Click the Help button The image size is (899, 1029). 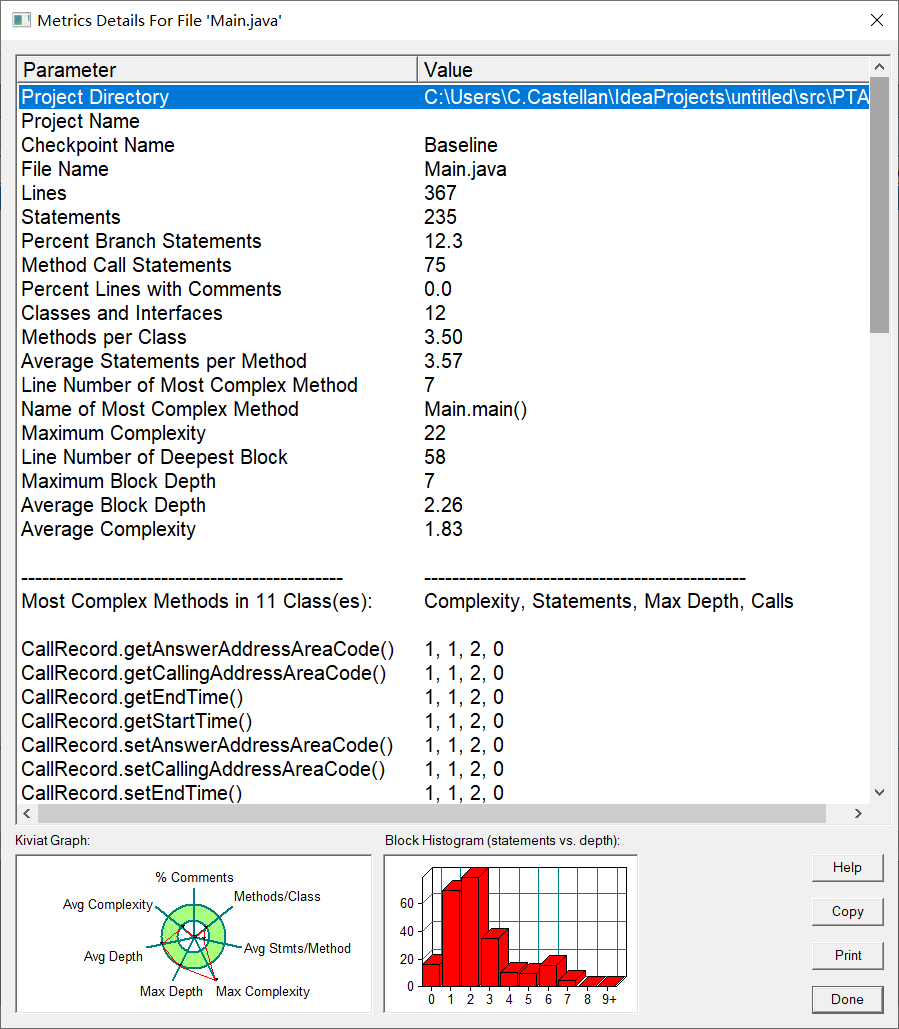[x=847, y=868]
